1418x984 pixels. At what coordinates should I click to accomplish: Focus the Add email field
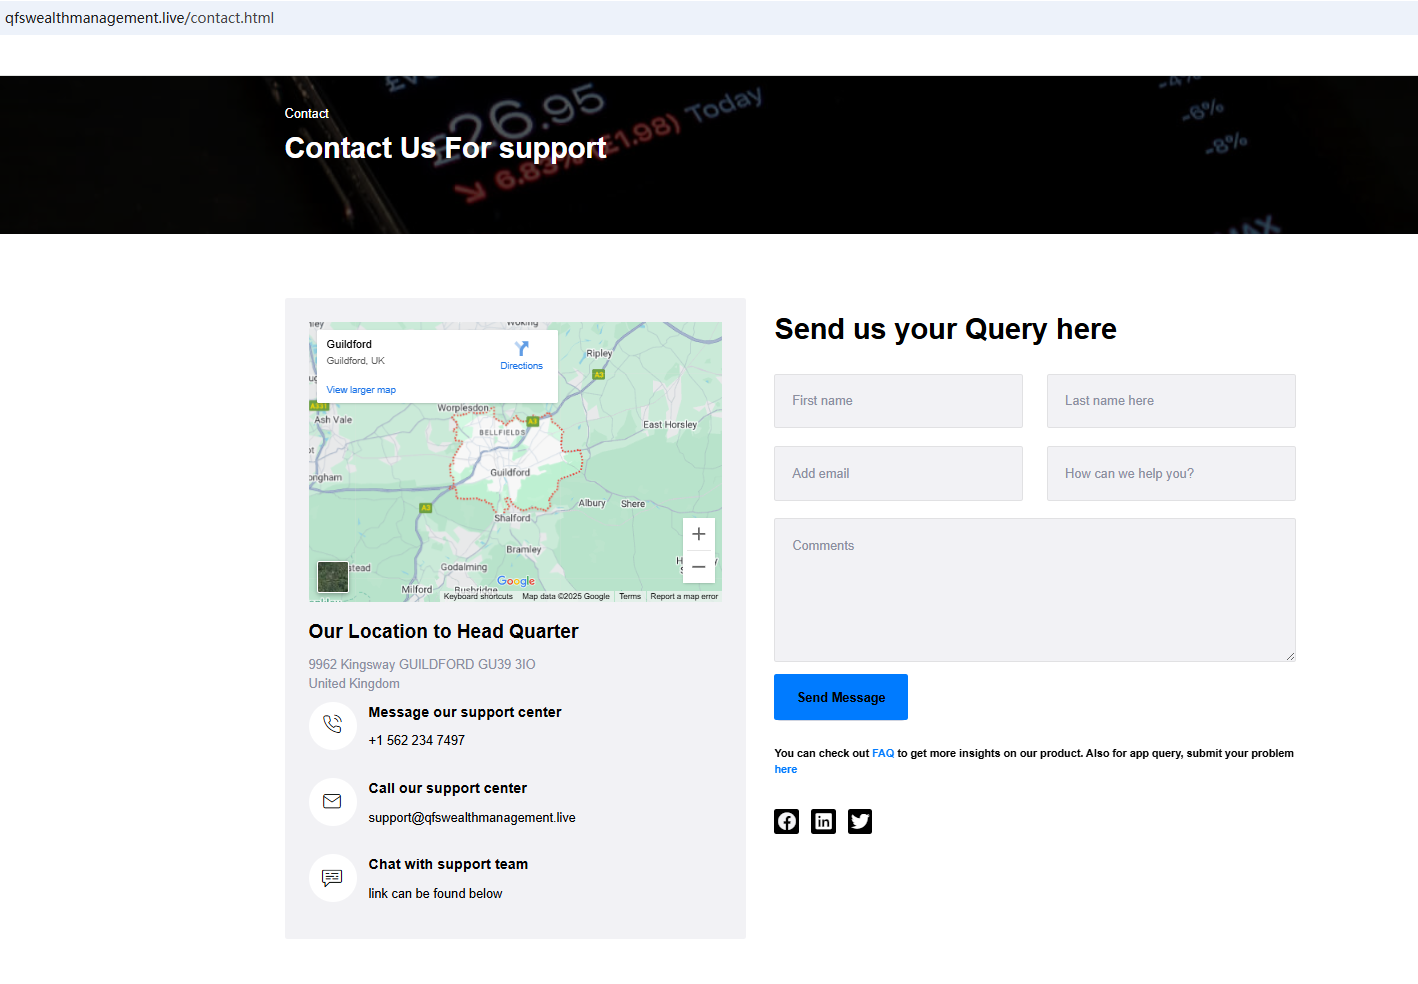point(898,474)
